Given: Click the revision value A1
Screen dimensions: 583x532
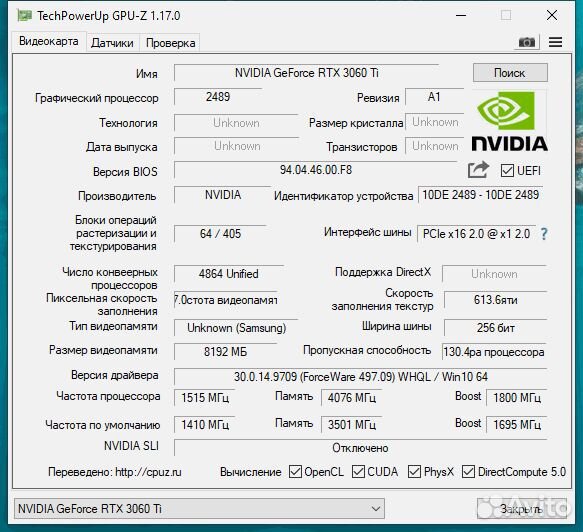Looking at the screenshot, I should click(x=435, y=97).
